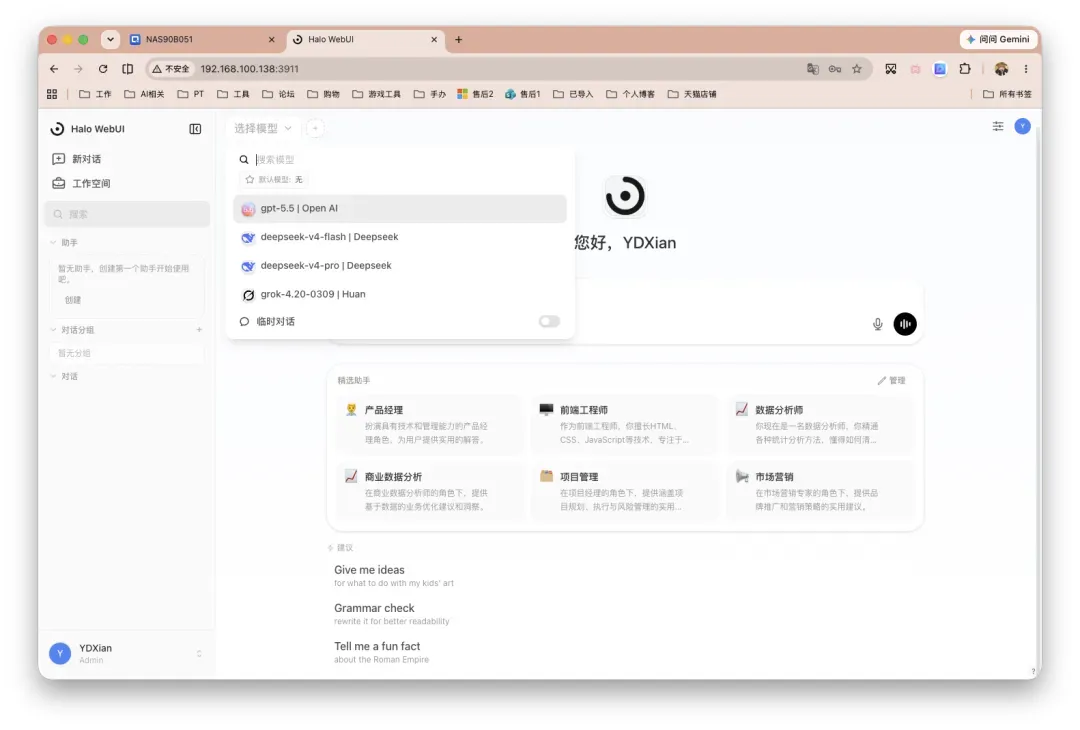
Task: Click the microphone voice input icon
Action: 877,324
